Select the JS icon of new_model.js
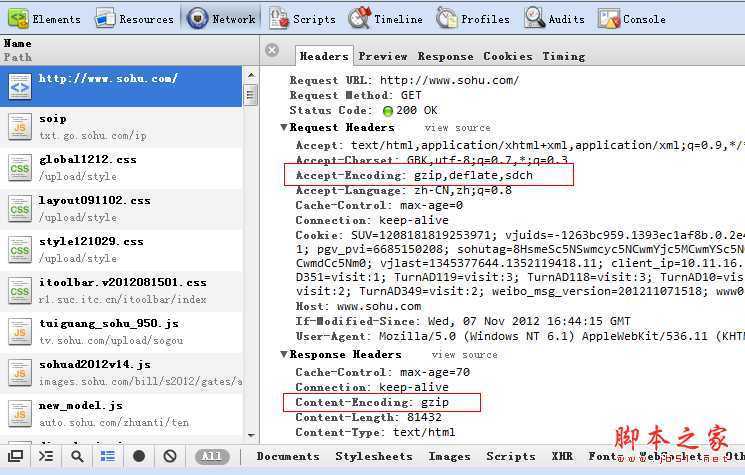Screen dimensions: 745x475 point(19,414)
